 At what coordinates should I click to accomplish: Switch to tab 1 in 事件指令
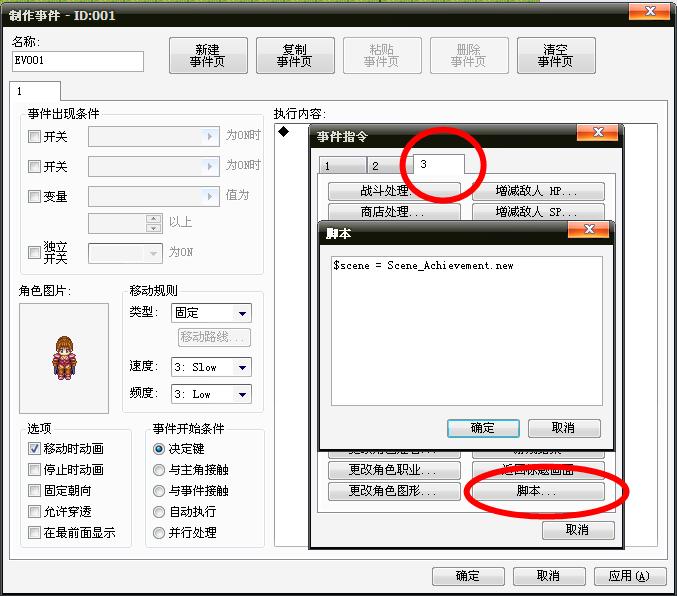(x=342, y=166)
